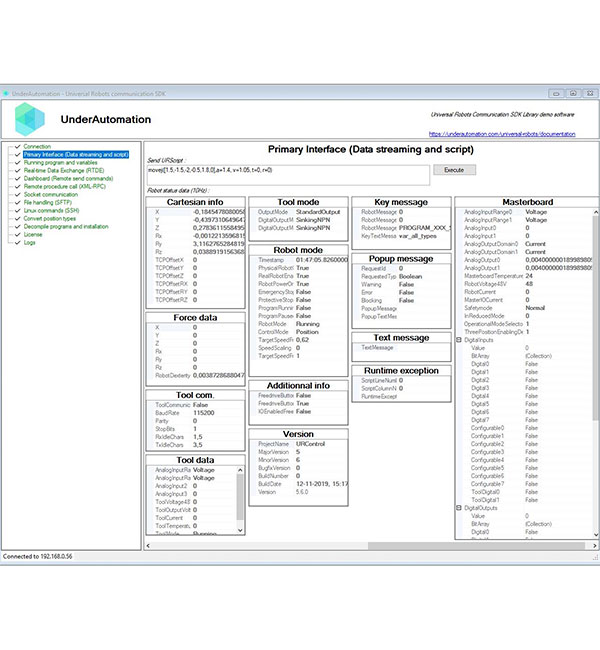Open Dashboard (Remote send commands) page

pos(68,179)
